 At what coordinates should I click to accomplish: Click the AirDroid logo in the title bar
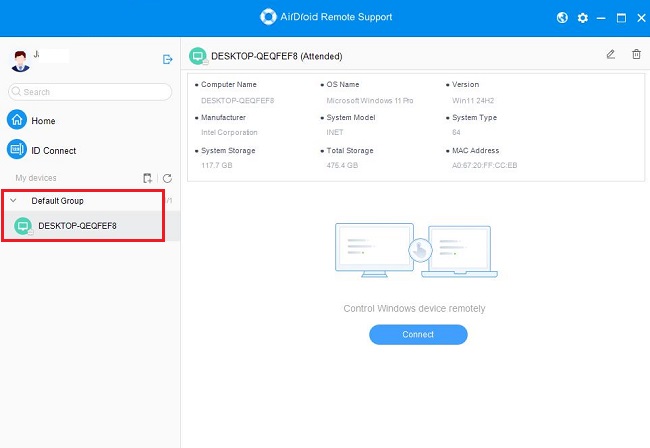(267, 17)
